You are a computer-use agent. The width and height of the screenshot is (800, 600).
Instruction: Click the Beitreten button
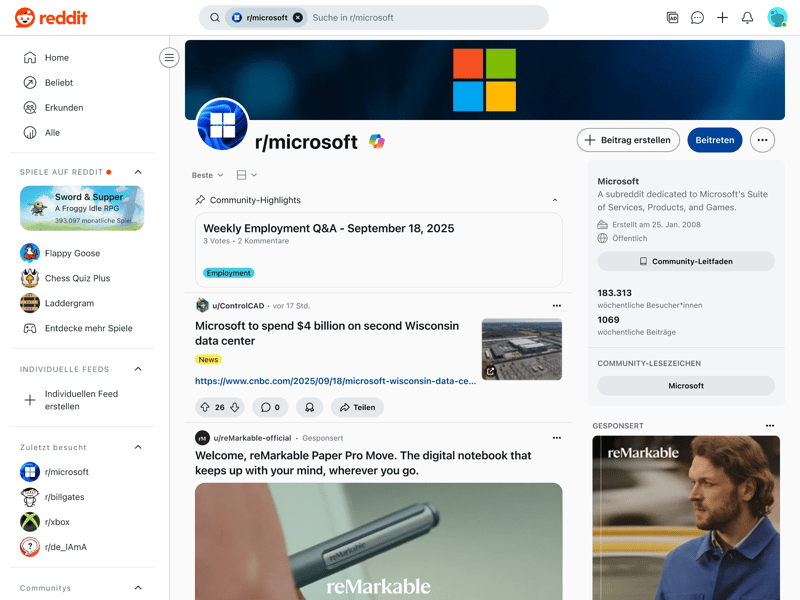pyautogui.click(x=714, y=140)
